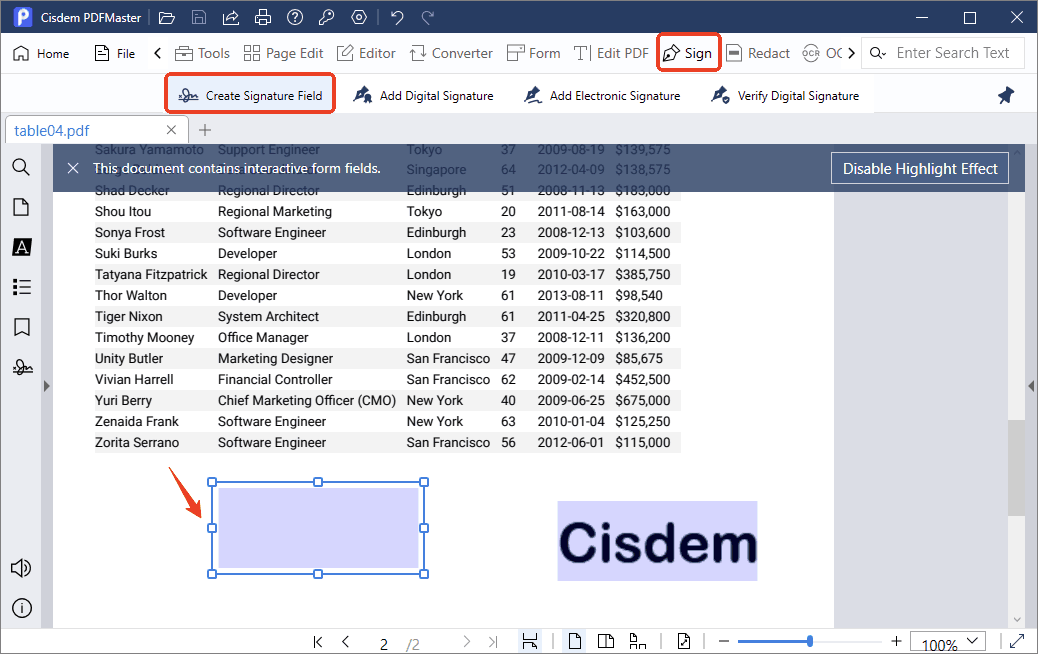Click the print icon in title bar
1038x654 pixels.
point(262,18)
